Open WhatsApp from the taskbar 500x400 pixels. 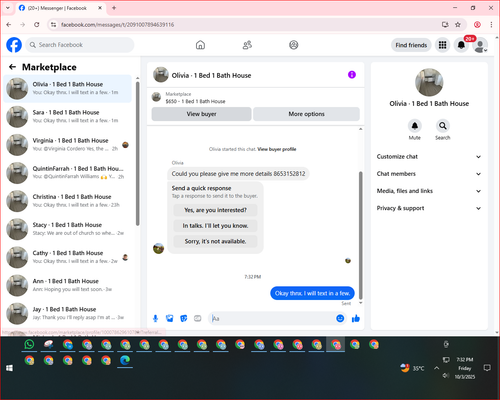[x=29, y=344]
